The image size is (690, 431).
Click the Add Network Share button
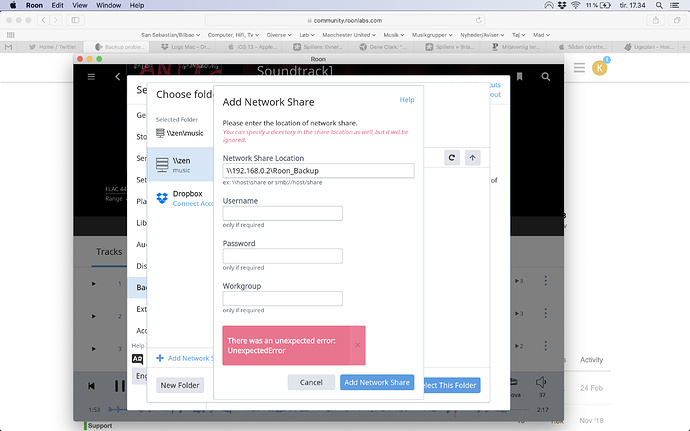point(377,382)
